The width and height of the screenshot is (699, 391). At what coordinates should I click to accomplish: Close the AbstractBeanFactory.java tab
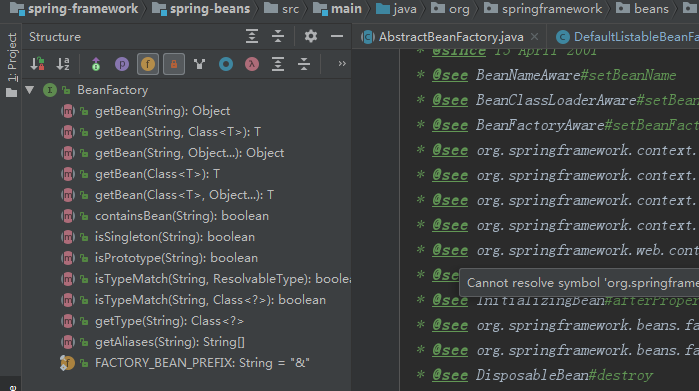(x=535, y=37)
